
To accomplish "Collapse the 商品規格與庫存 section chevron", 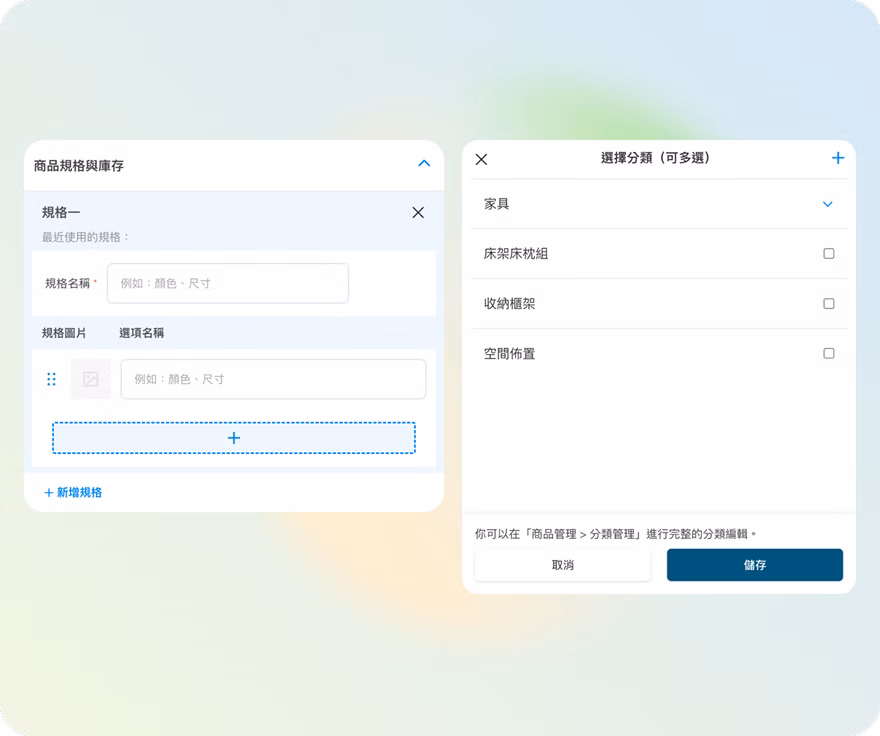I will (x=424, y=163).
